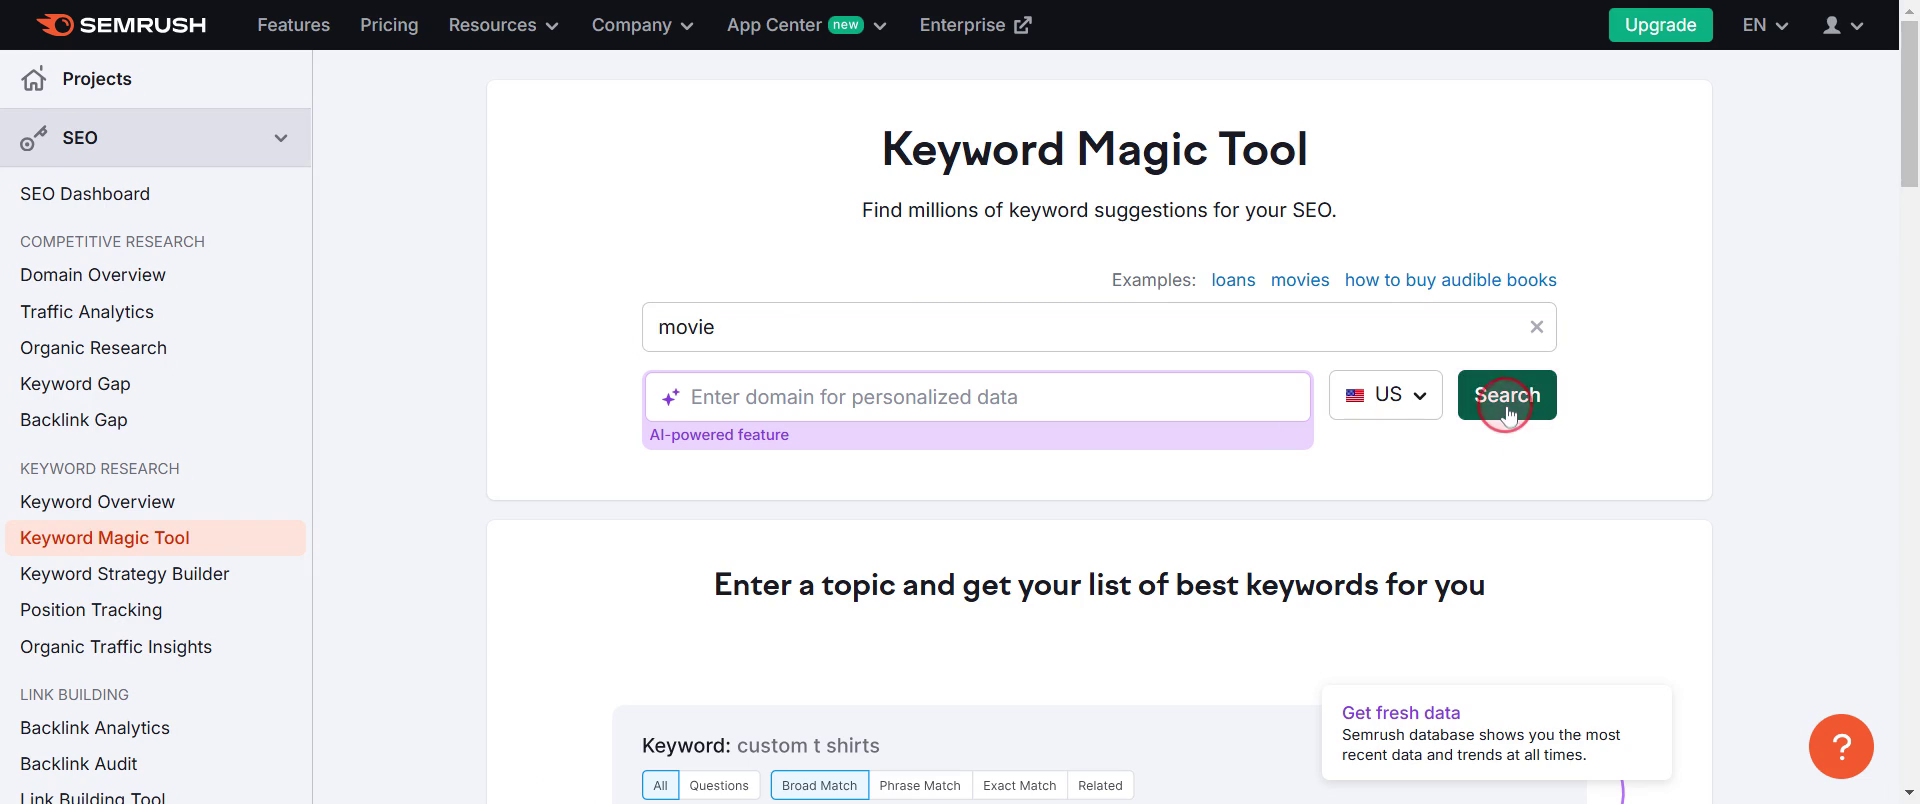
Task: Click the Get fresh data heading
Action: click(1401, 713)
